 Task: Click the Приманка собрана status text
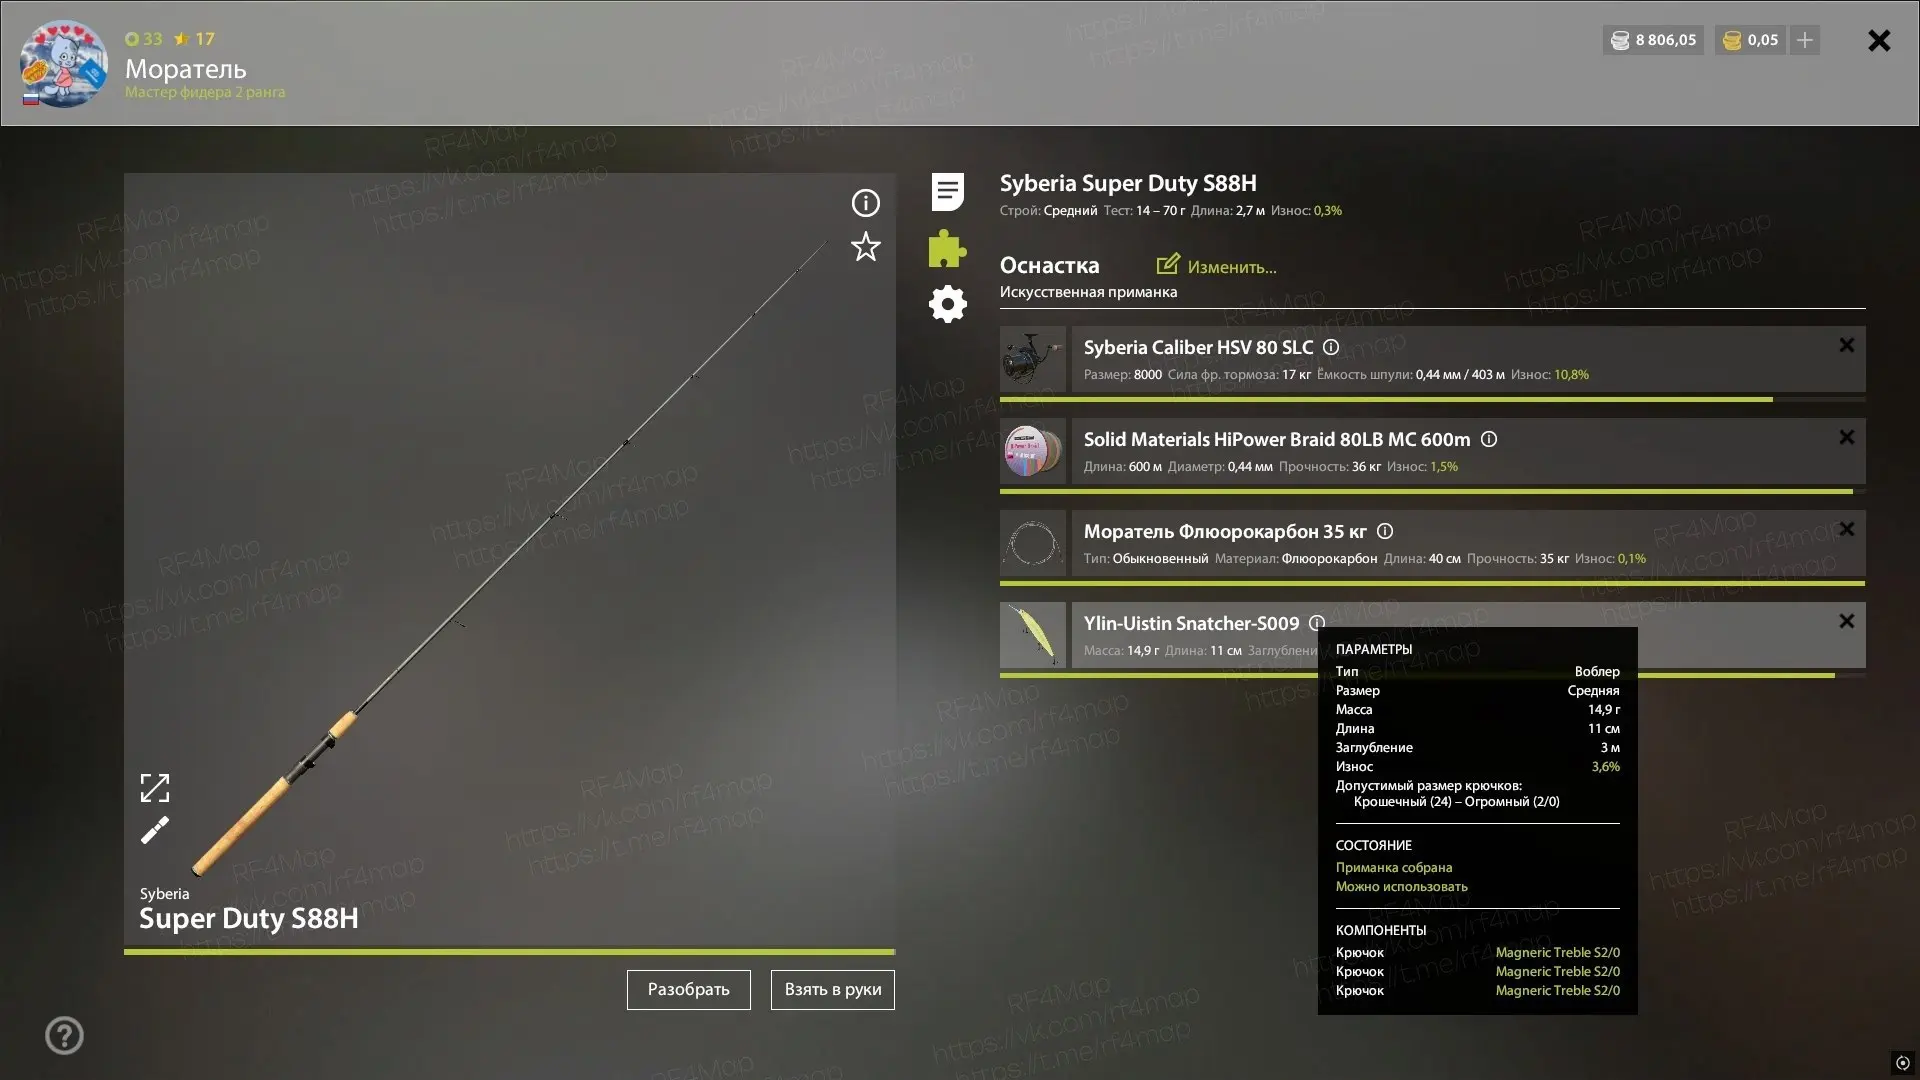click(1394, 867)
